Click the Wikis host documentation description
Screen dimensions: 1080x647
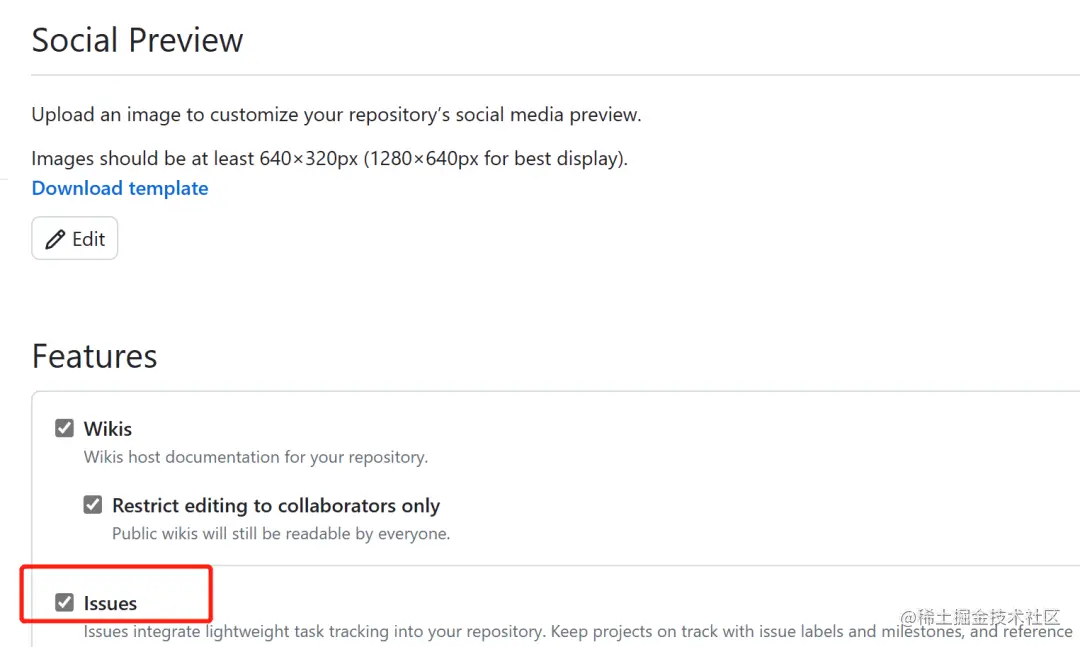(x=255, y=457)
